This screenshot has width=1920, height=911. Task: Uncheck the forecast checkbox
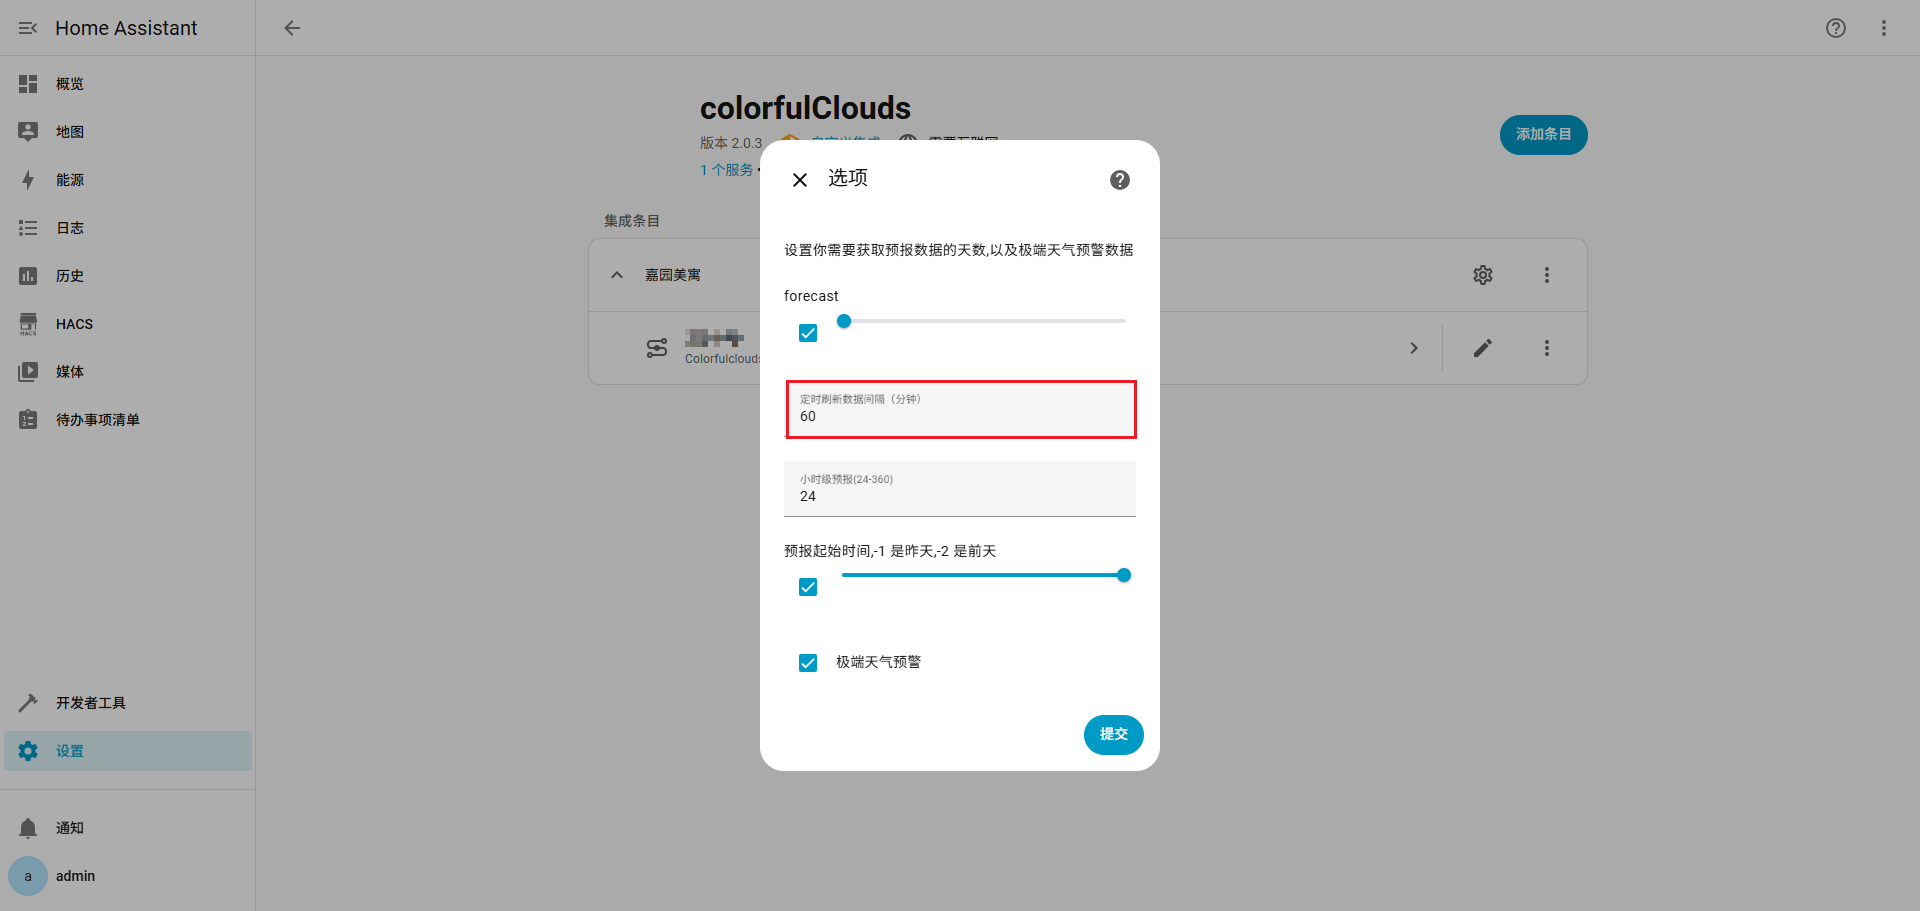coord(807,332)
